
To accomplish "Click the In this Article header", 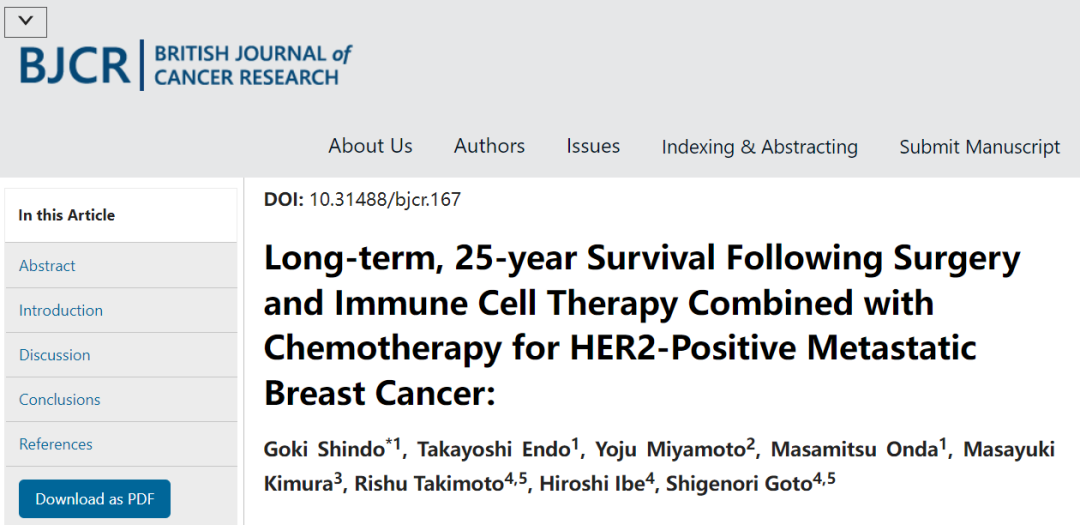I will pos(67,215).
